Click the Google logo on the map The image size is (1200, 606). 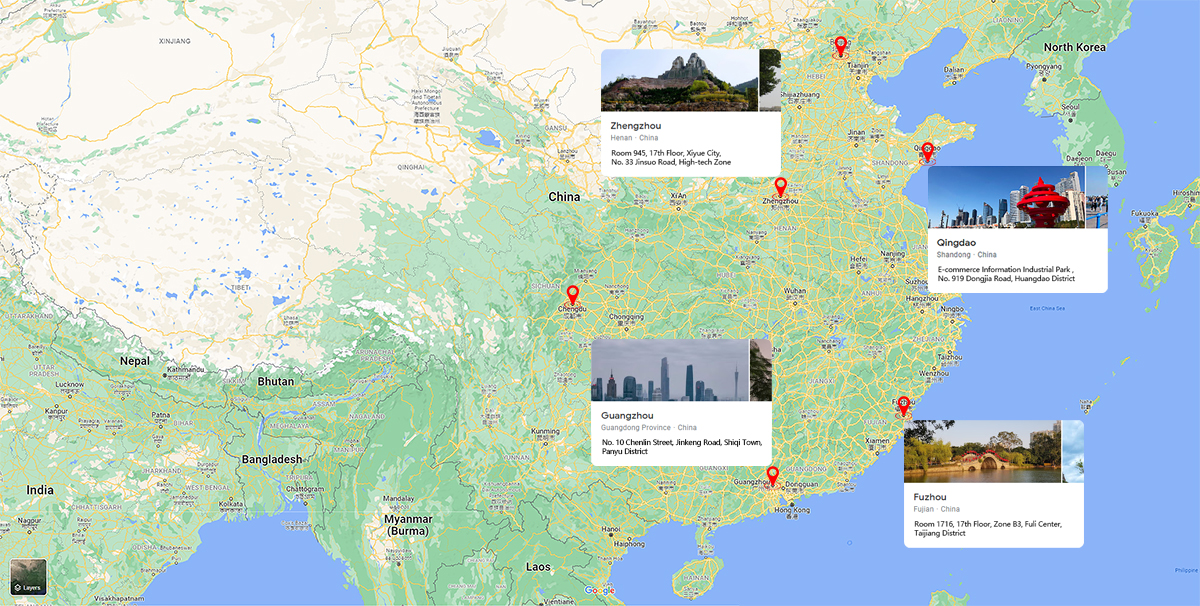tap(600, 590)
